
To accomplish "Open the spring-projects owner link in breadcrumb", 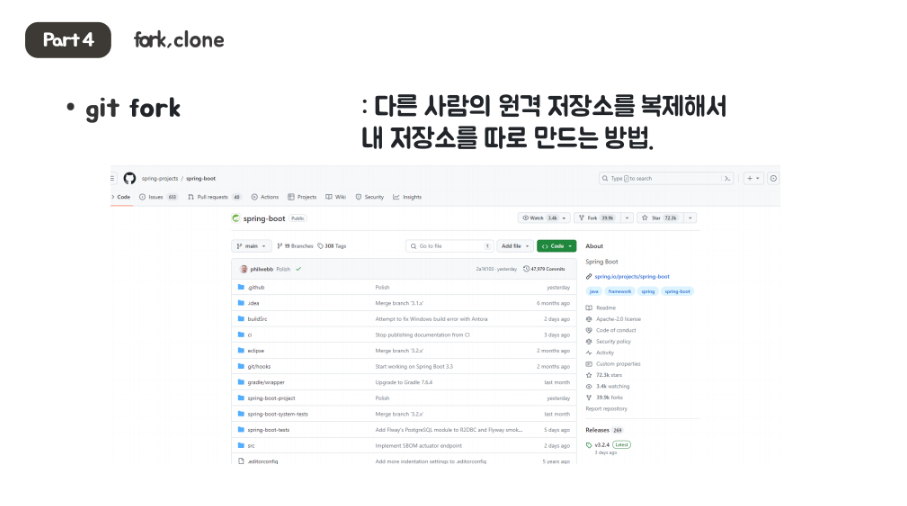I will tap(160, 179).
